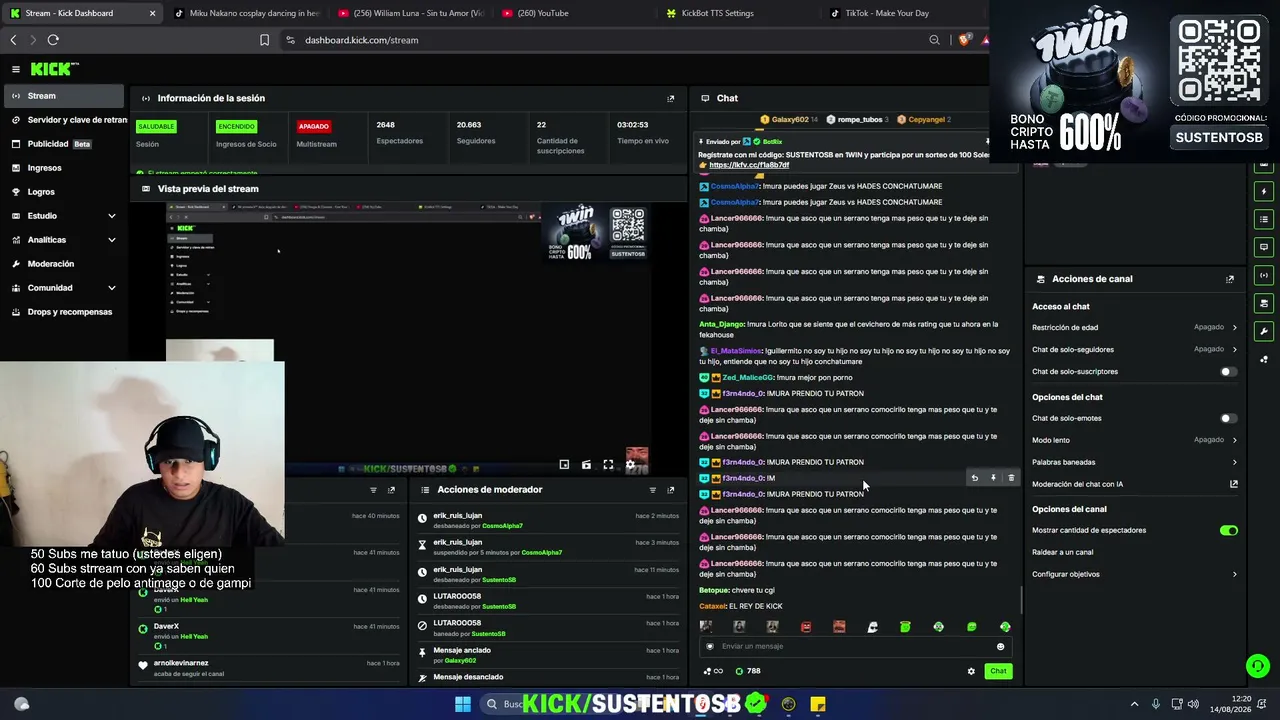Click the Enviar un mensaje input field
1280x720 pixels.
(855, 646)
